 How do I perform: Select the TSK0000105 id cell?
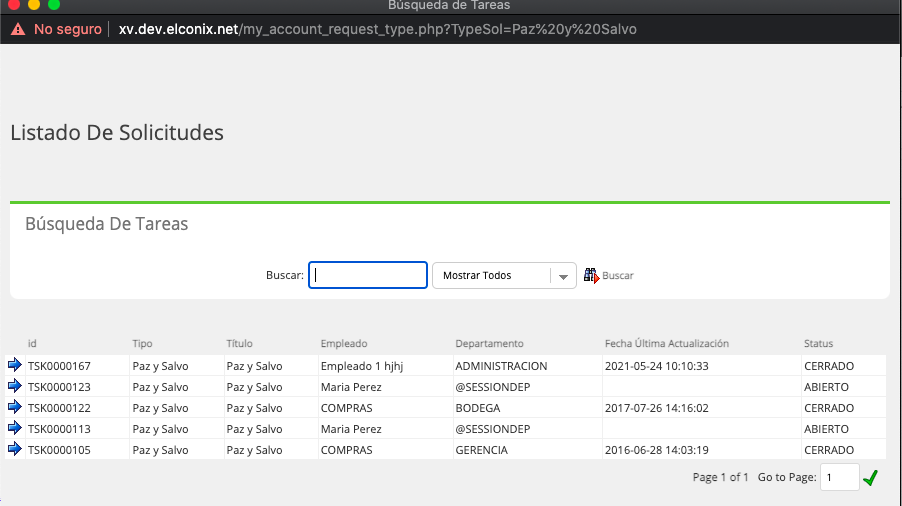pos(59,450)
